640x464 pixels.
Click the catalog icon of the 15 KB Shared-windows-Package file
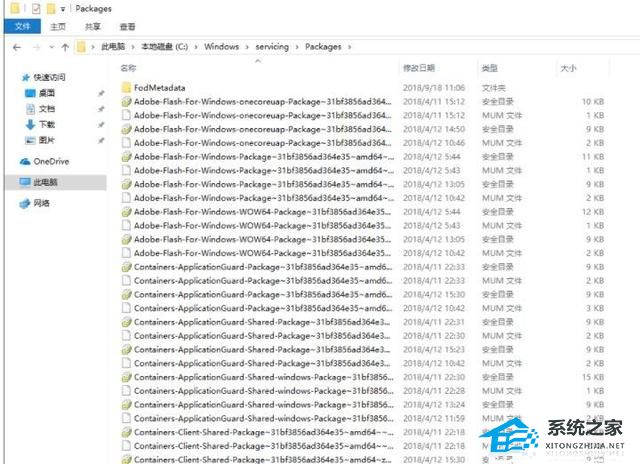[x=127, y=377]
